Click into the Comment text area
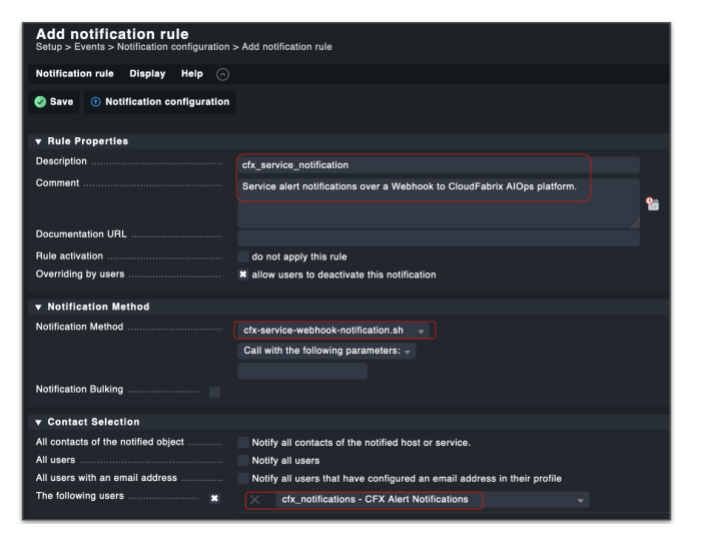 coord(438,203)
